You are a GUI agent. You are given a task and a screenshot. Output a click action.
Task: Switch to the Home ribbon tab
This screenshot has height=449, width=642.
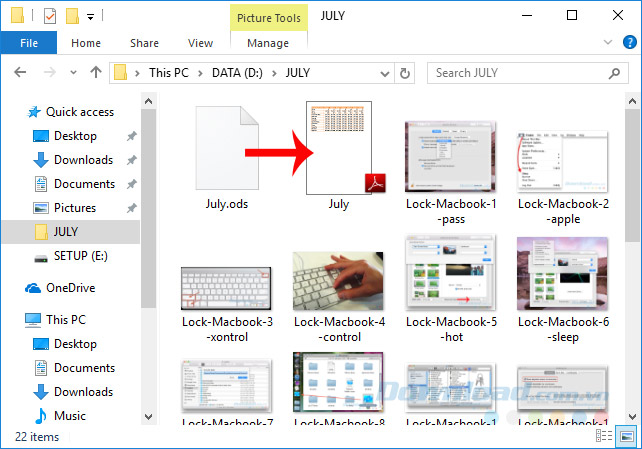click(86, 43)
